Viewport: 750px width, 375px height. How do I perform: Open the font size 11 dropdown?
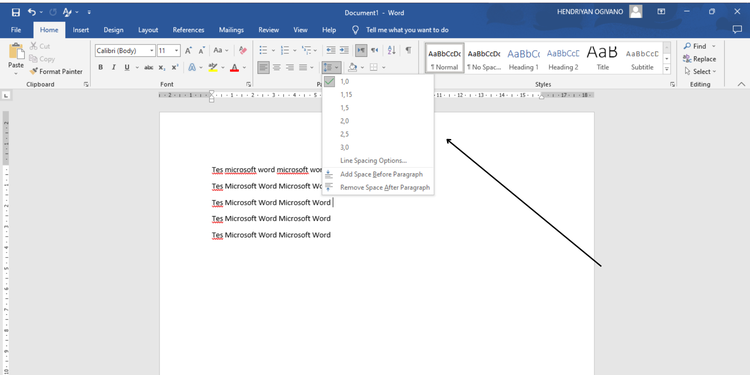[176, 51]
